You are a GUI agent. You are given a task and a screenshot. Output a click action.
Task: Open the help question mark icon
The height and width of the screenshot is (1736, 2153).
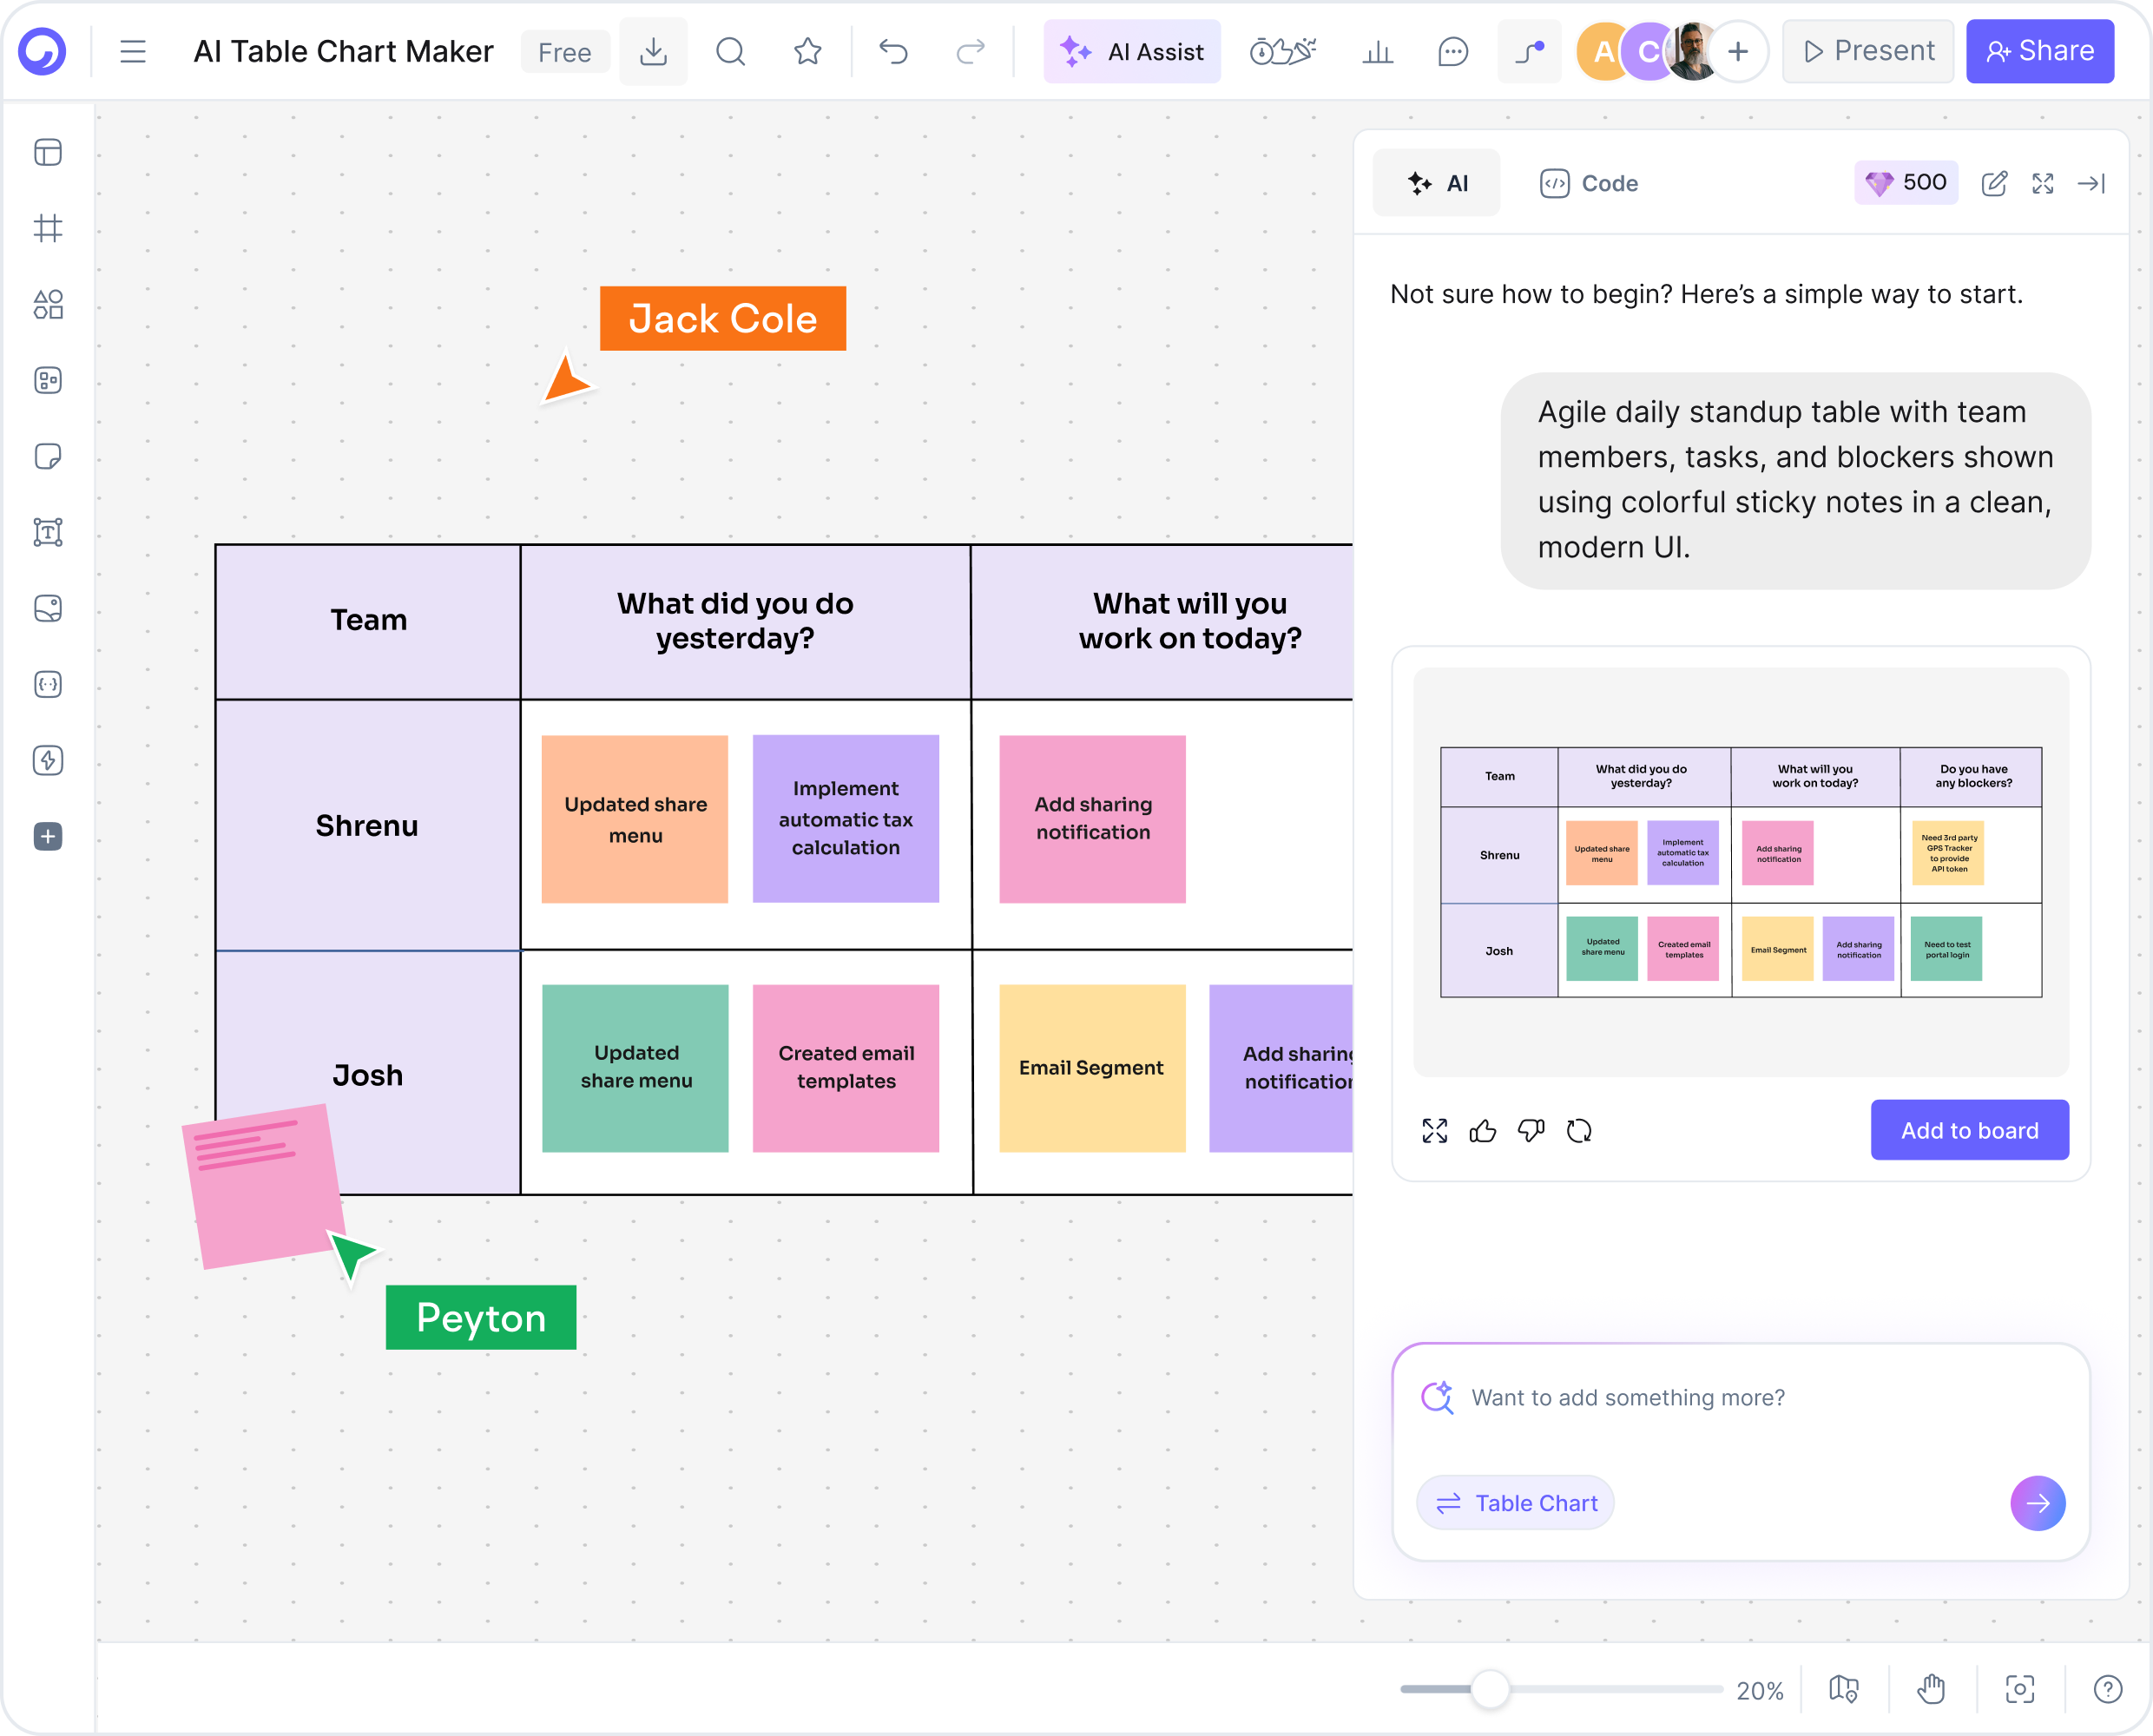(x=2107, y=1689)
